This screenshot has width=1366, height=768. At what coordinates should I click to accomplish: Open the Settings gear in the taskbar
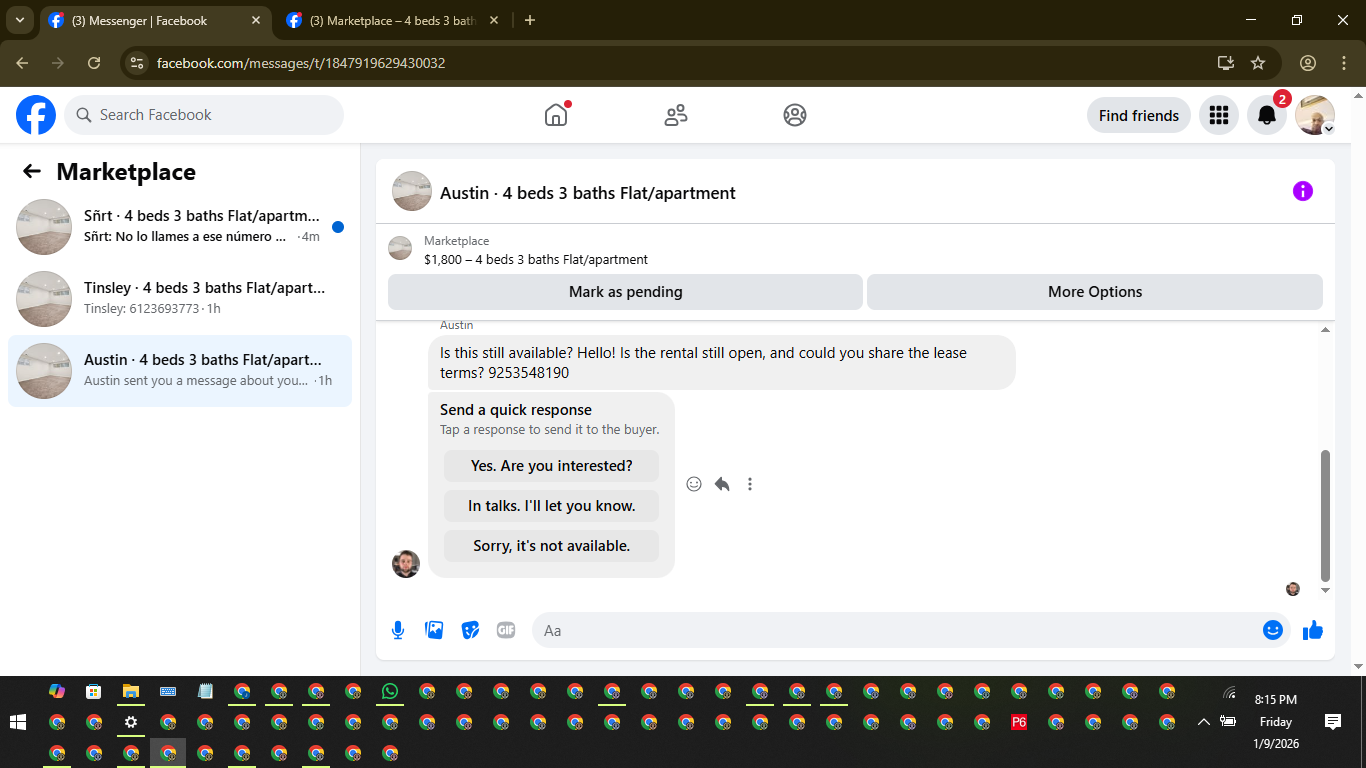click(130, 722)
